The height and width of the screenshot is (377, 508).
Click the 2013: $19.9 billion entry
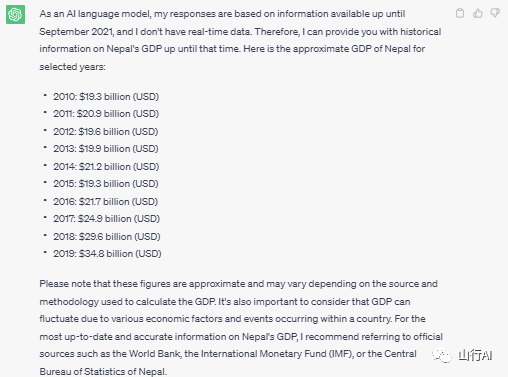tap(106, 149)
